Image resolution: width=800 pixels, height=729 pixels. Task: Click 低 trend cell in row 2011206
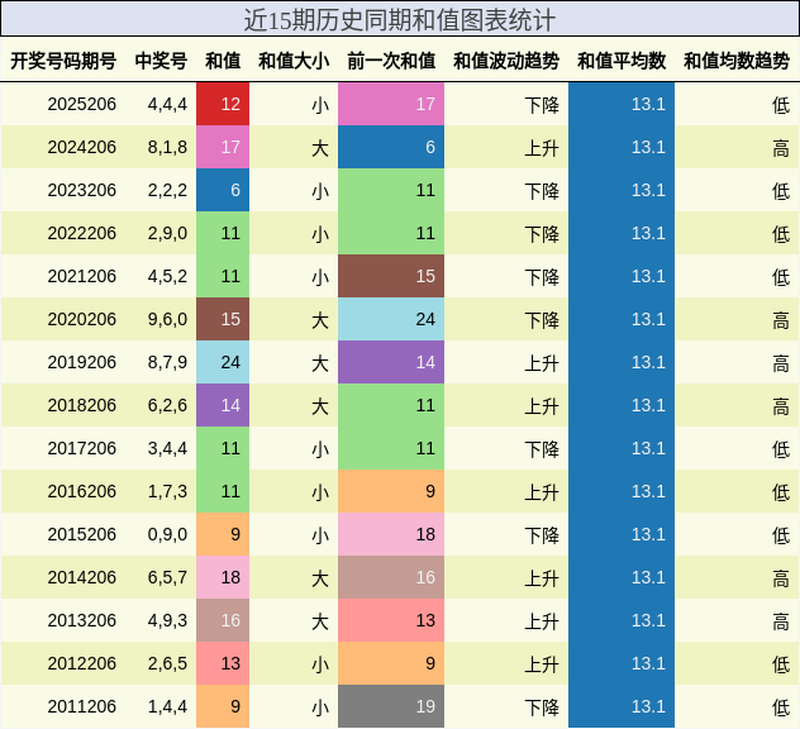(781, 708)
